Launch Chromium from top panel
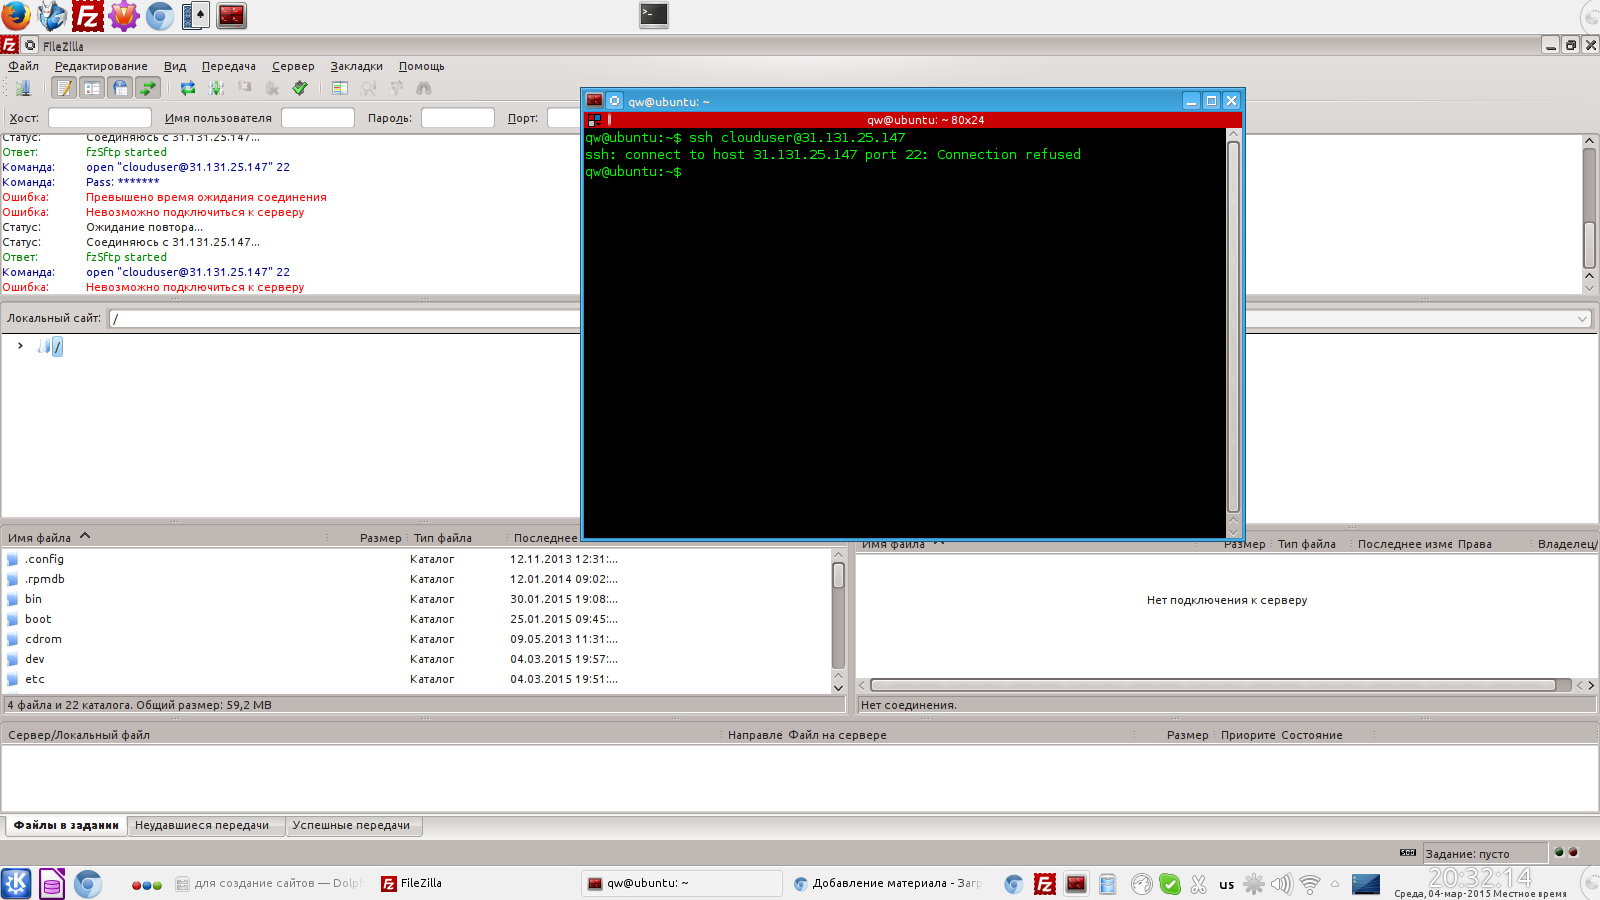1600x900 pixels. point(160,16)
